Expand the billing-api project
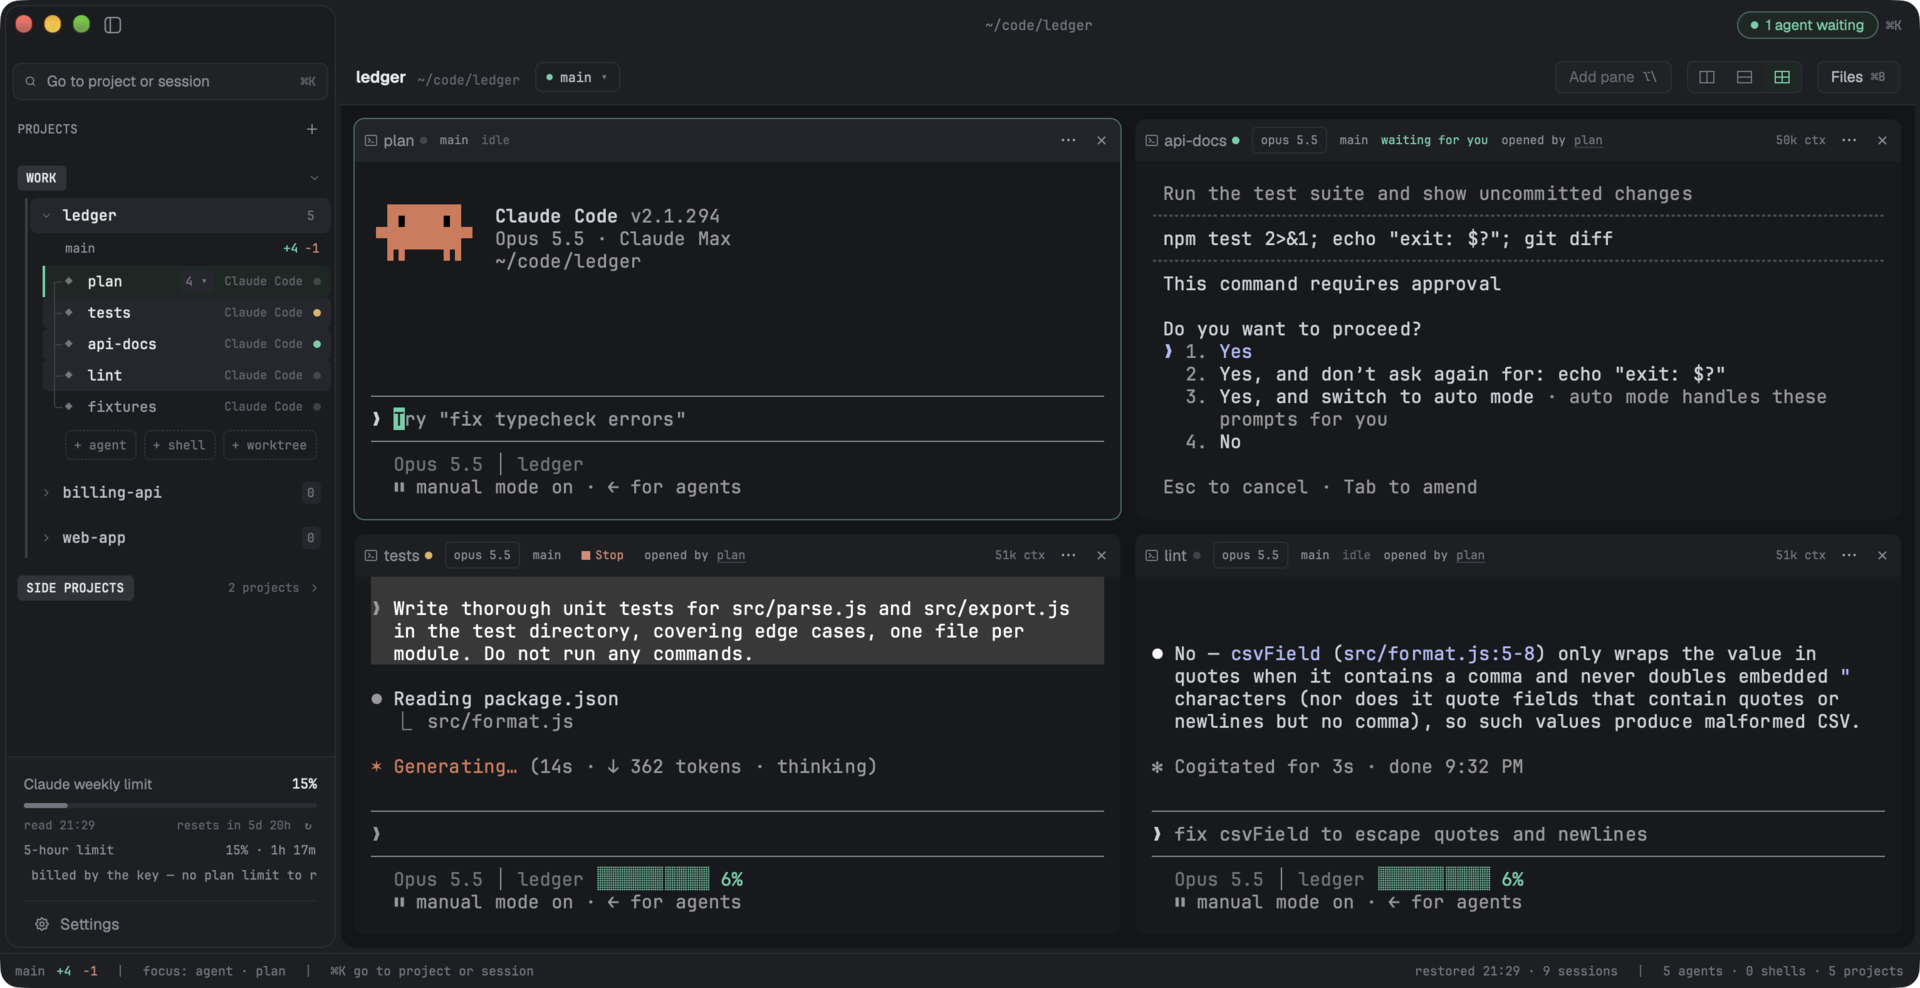This screenshot has width=1920, height=988. pyautogui.click(x=46, y=492)
